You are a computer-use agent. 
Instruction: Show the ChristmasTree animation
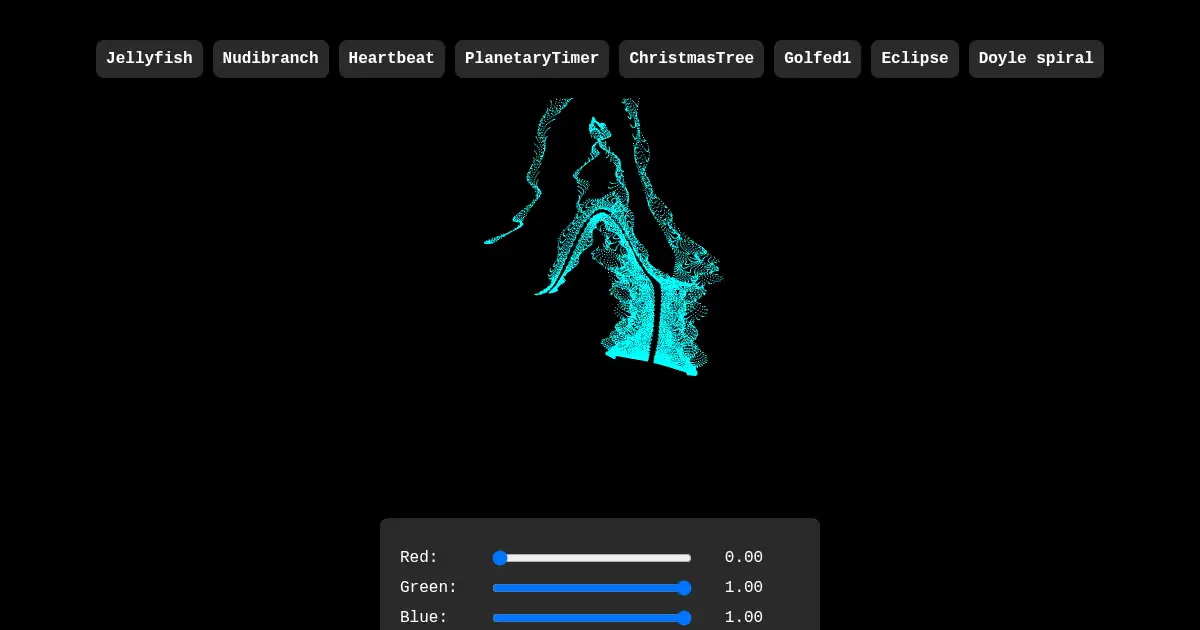[692, 59]
